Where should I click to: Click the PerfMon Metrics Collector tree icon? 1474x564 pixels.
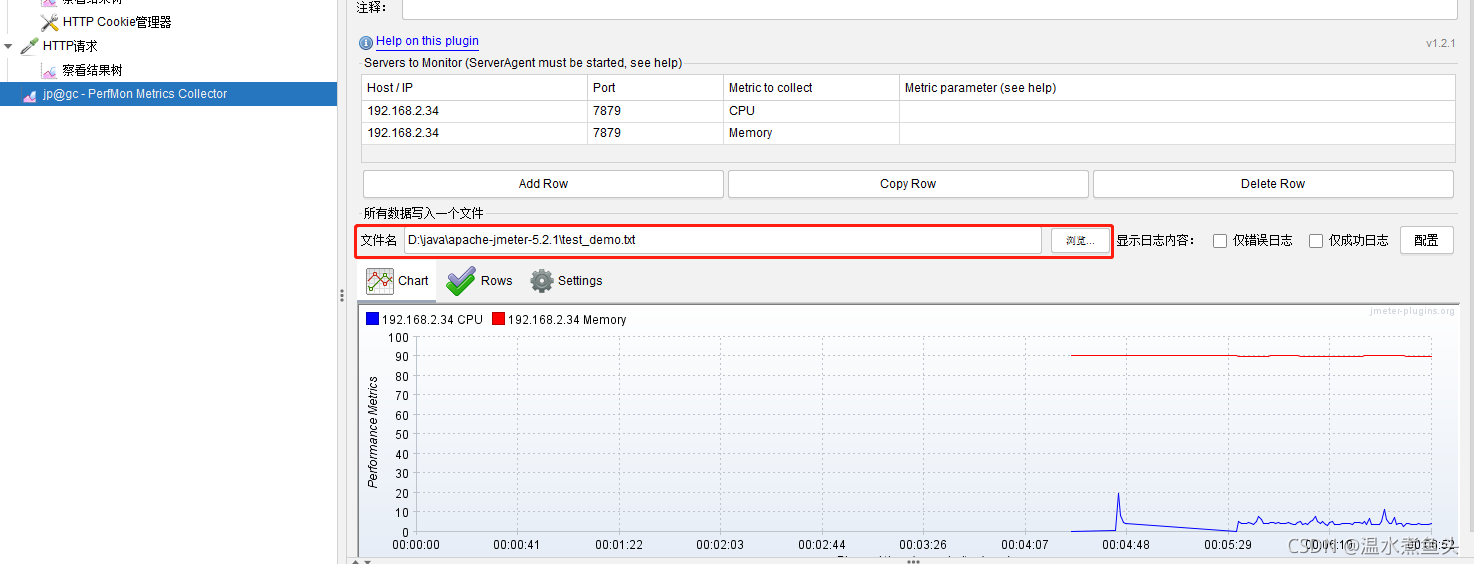pyautogui.click(x=30, y=95)
